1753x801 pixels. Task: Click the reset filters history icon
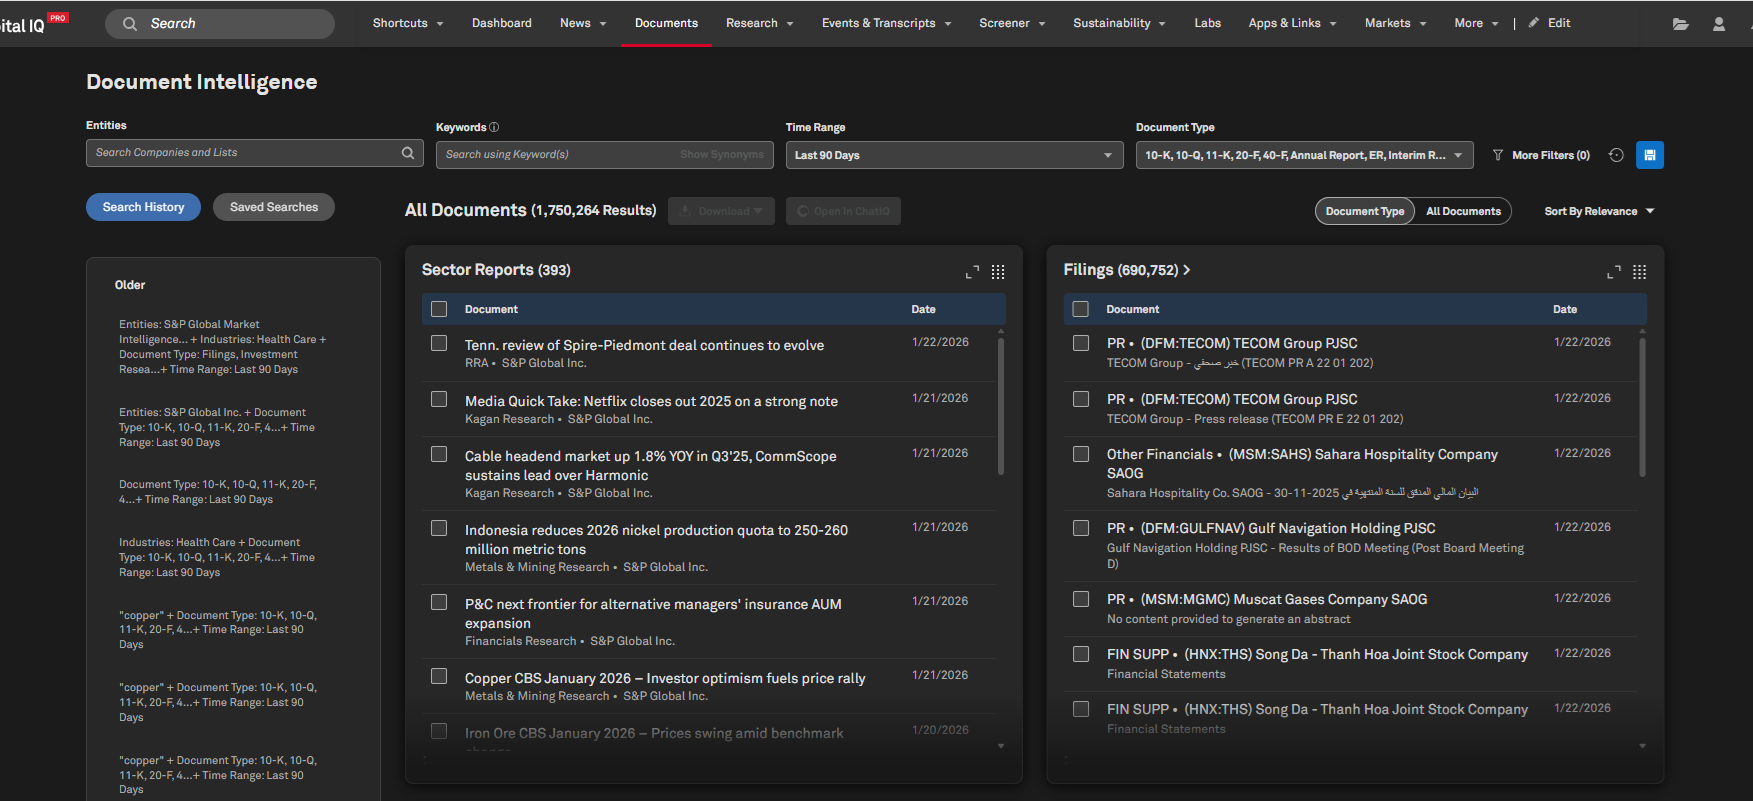tap(1616, 155)
